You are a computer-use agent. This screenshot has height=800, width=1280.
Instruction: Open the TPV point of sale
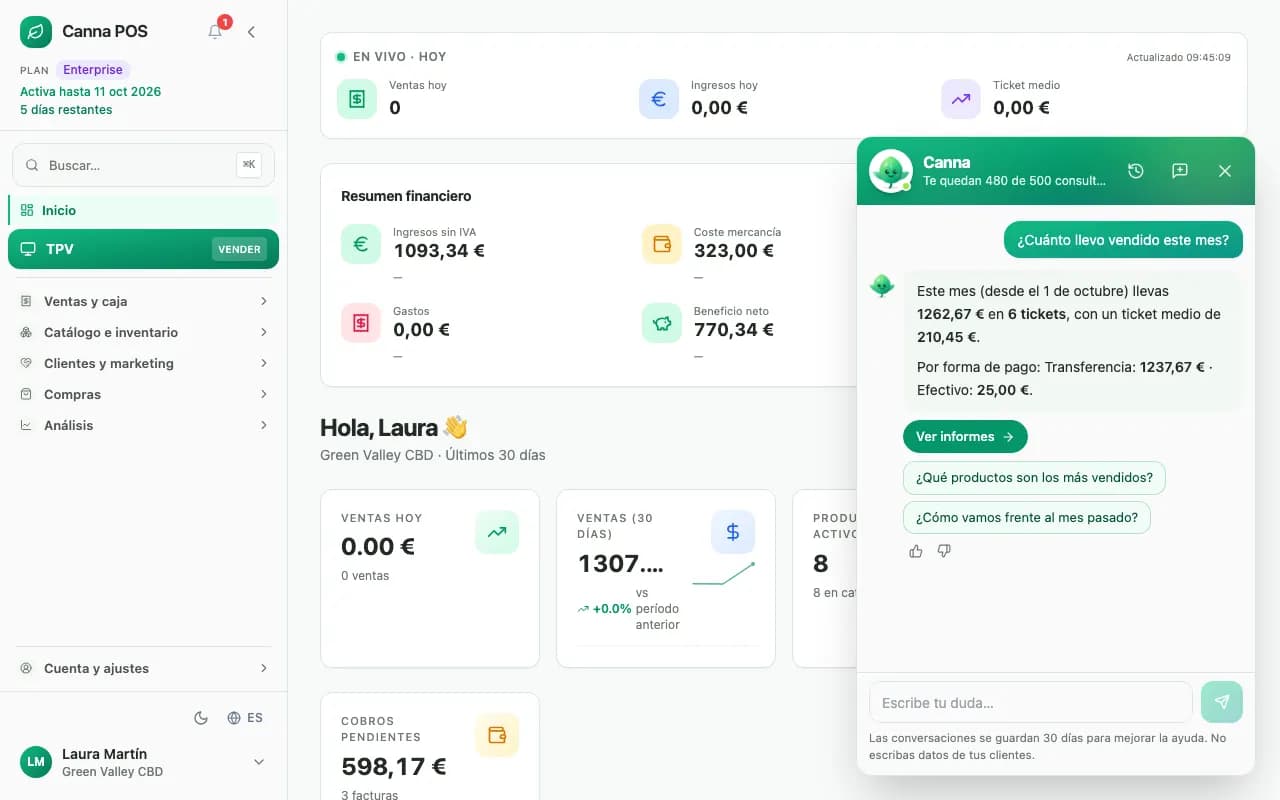click(x=143, y=249)
